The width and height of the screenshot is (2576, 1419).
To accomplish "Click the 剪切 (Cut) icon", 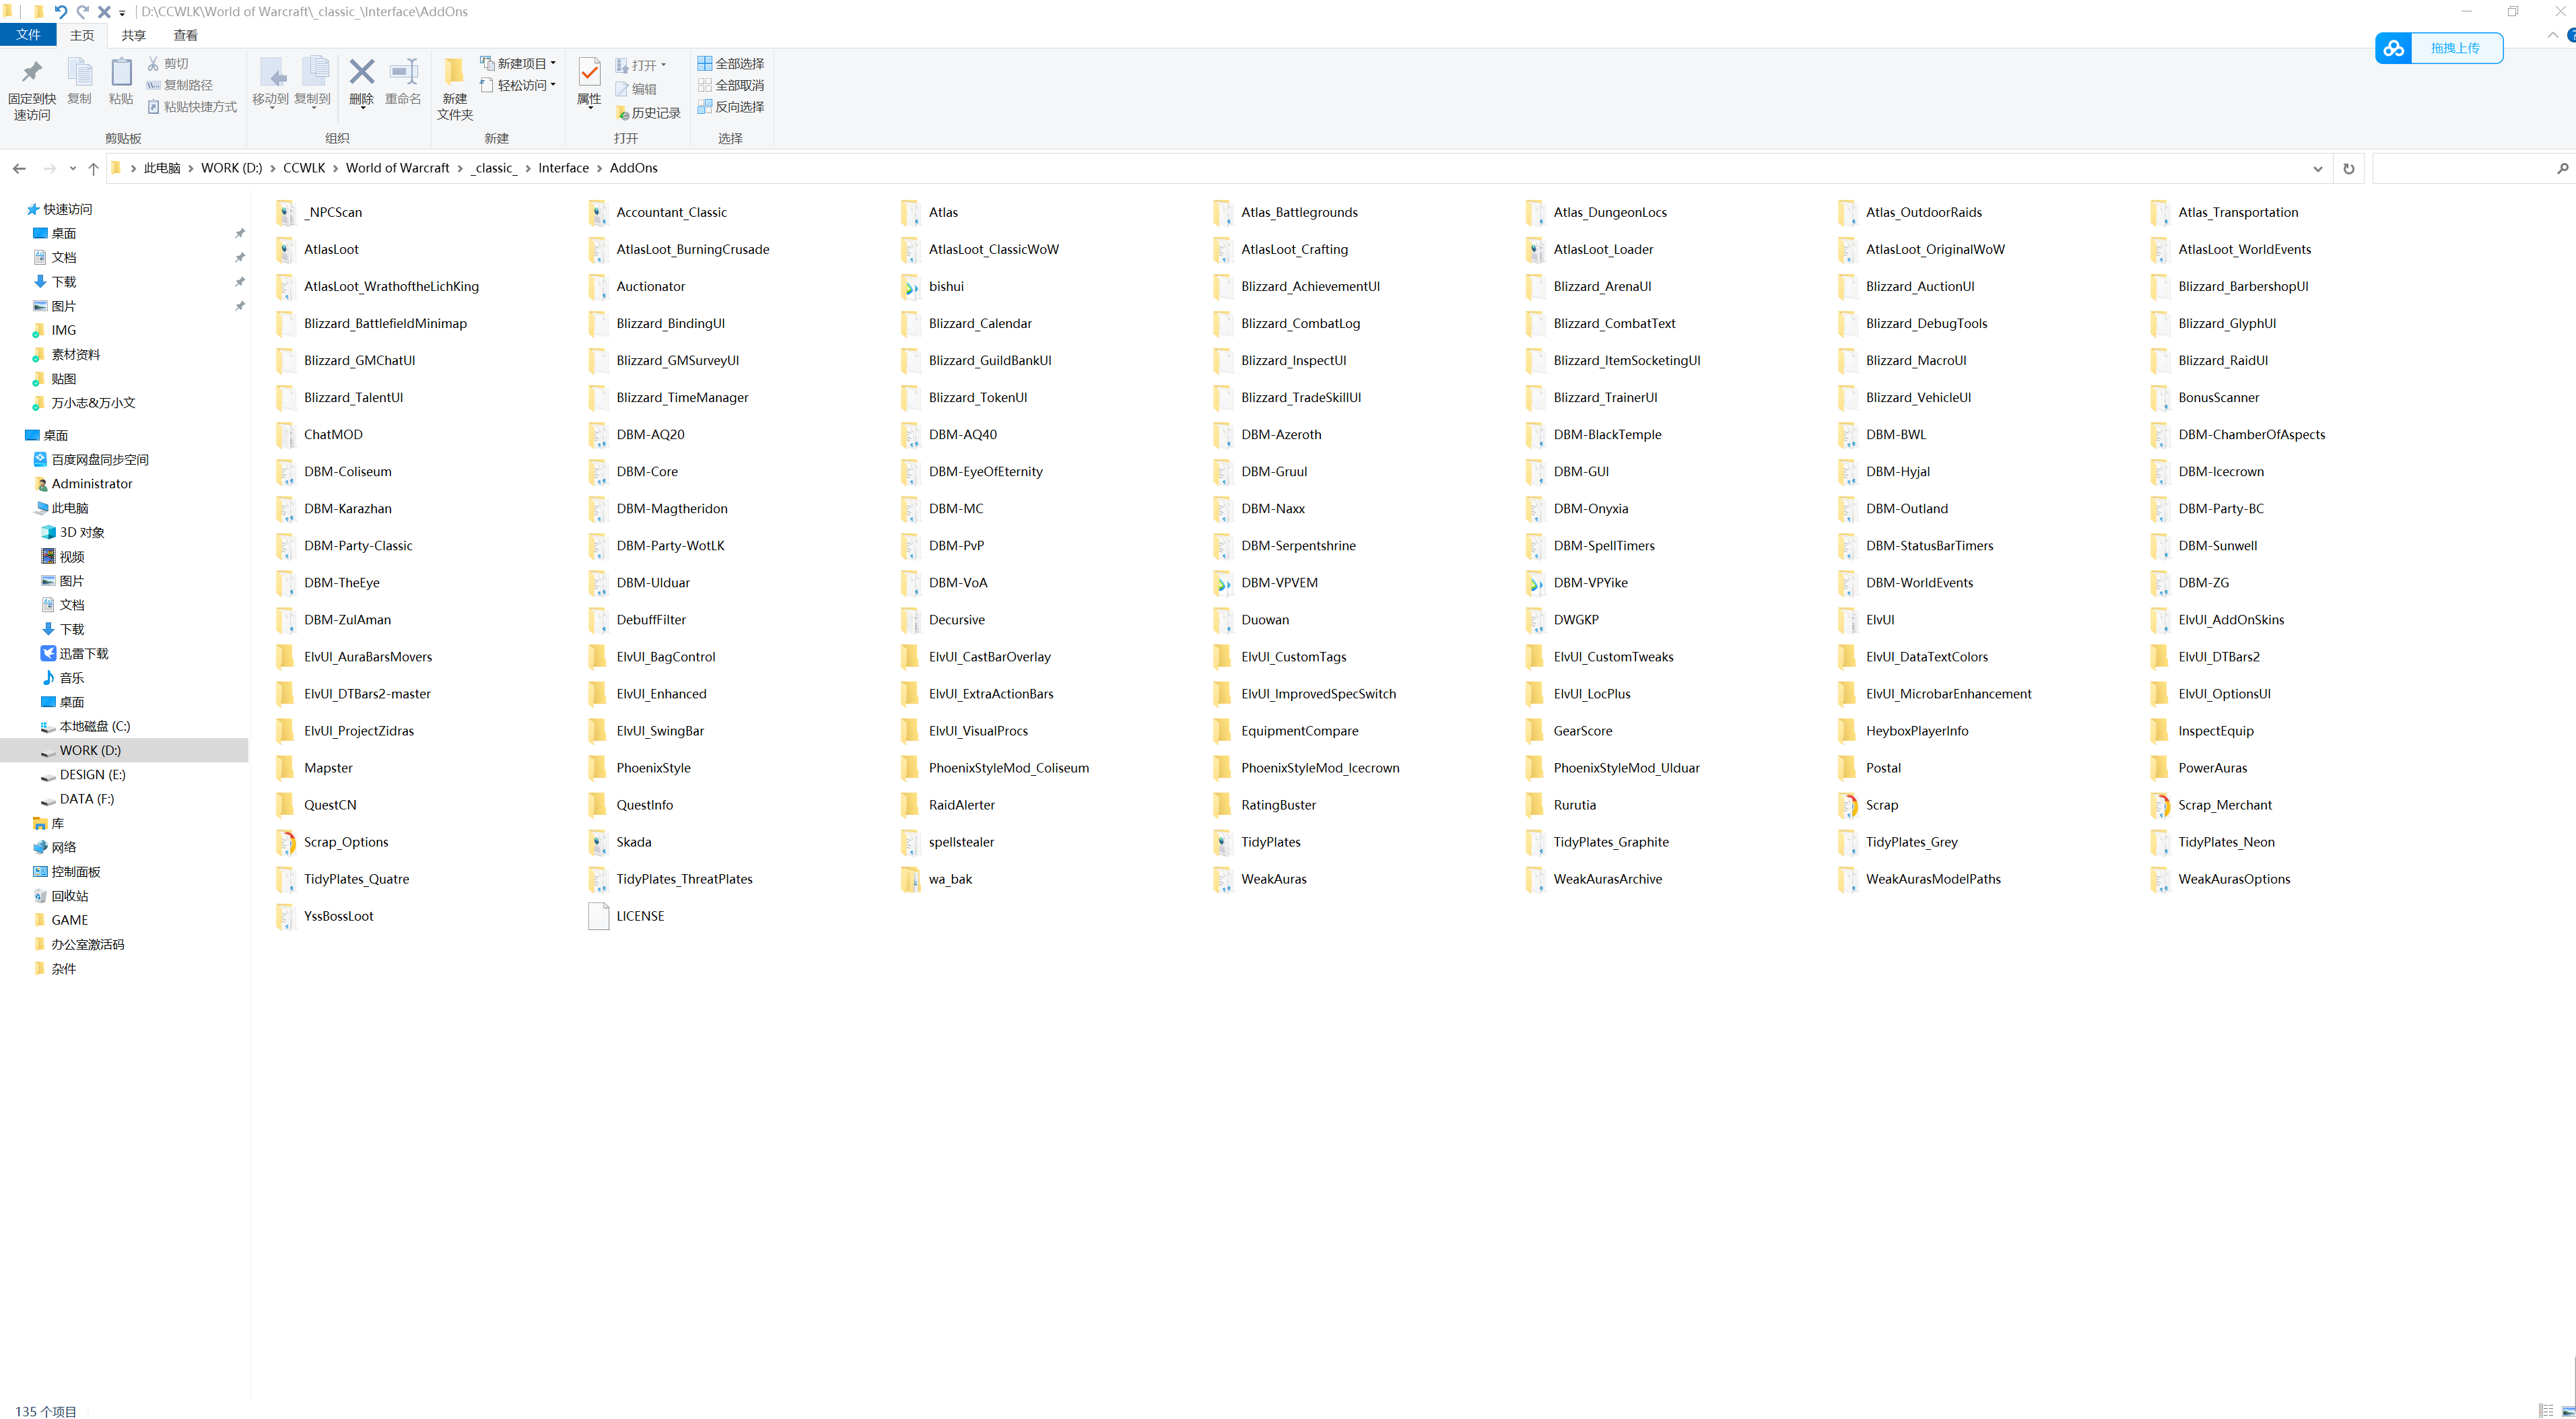I will (153, 63).
